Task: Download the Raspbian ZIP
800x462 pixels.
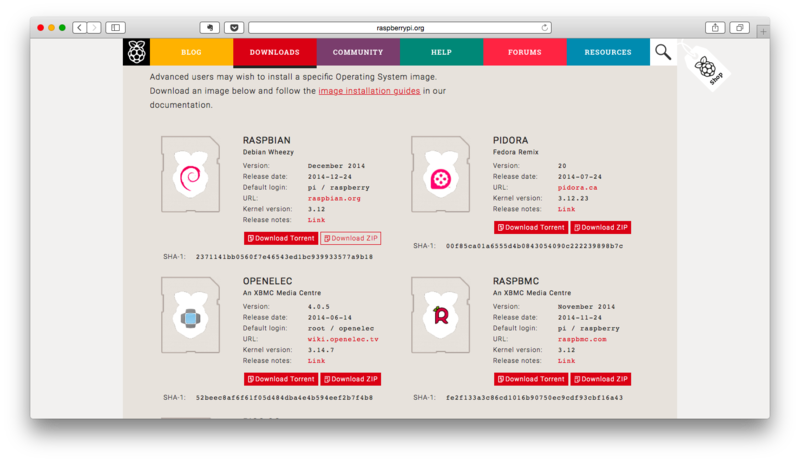Action: 351,238
